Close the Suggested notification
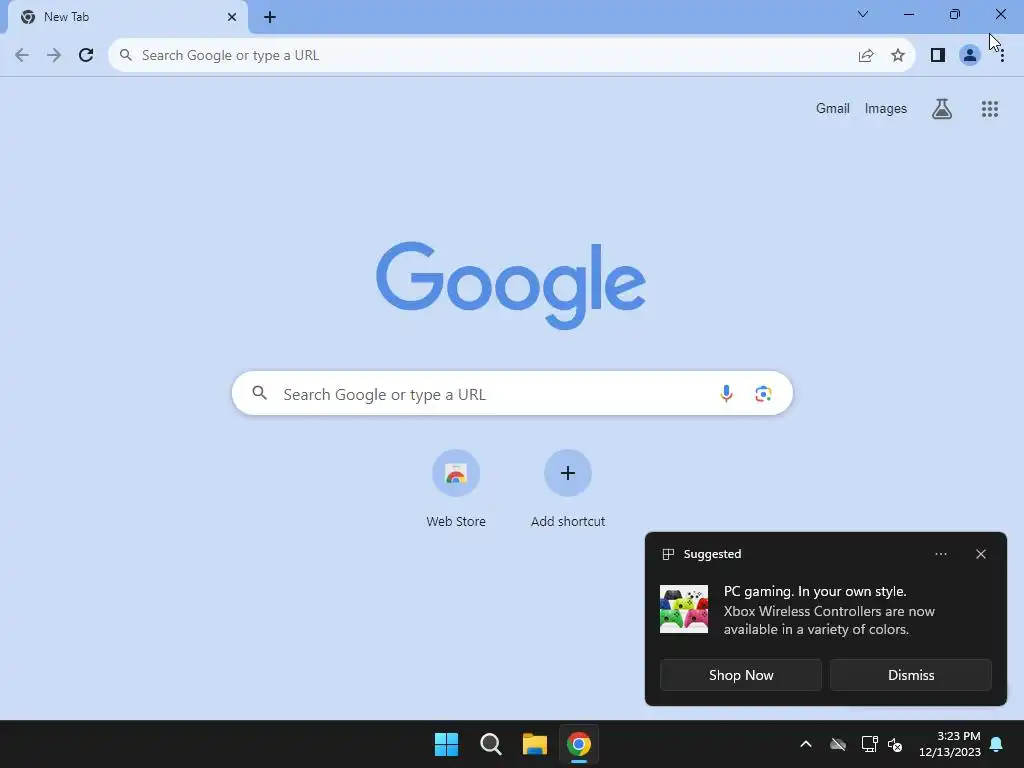Viewport: 1024px width, 768px height. point(981,554)
